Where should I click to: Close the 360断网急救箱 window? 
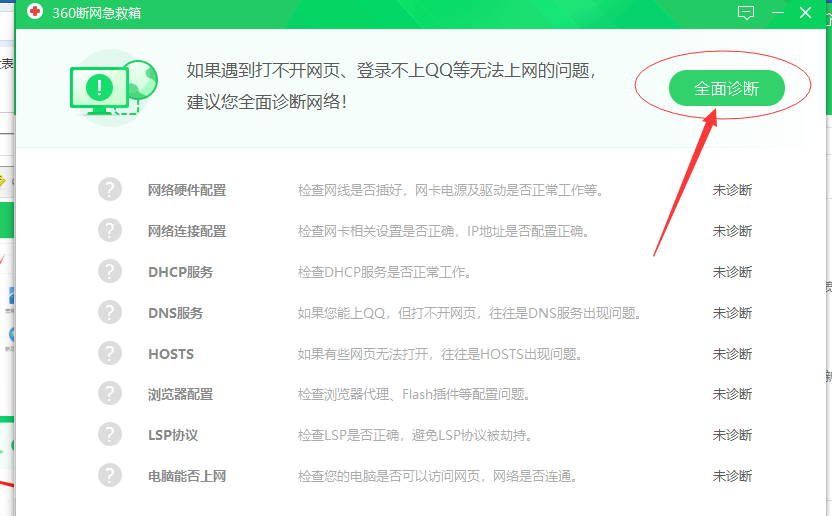tap(805, 12)
